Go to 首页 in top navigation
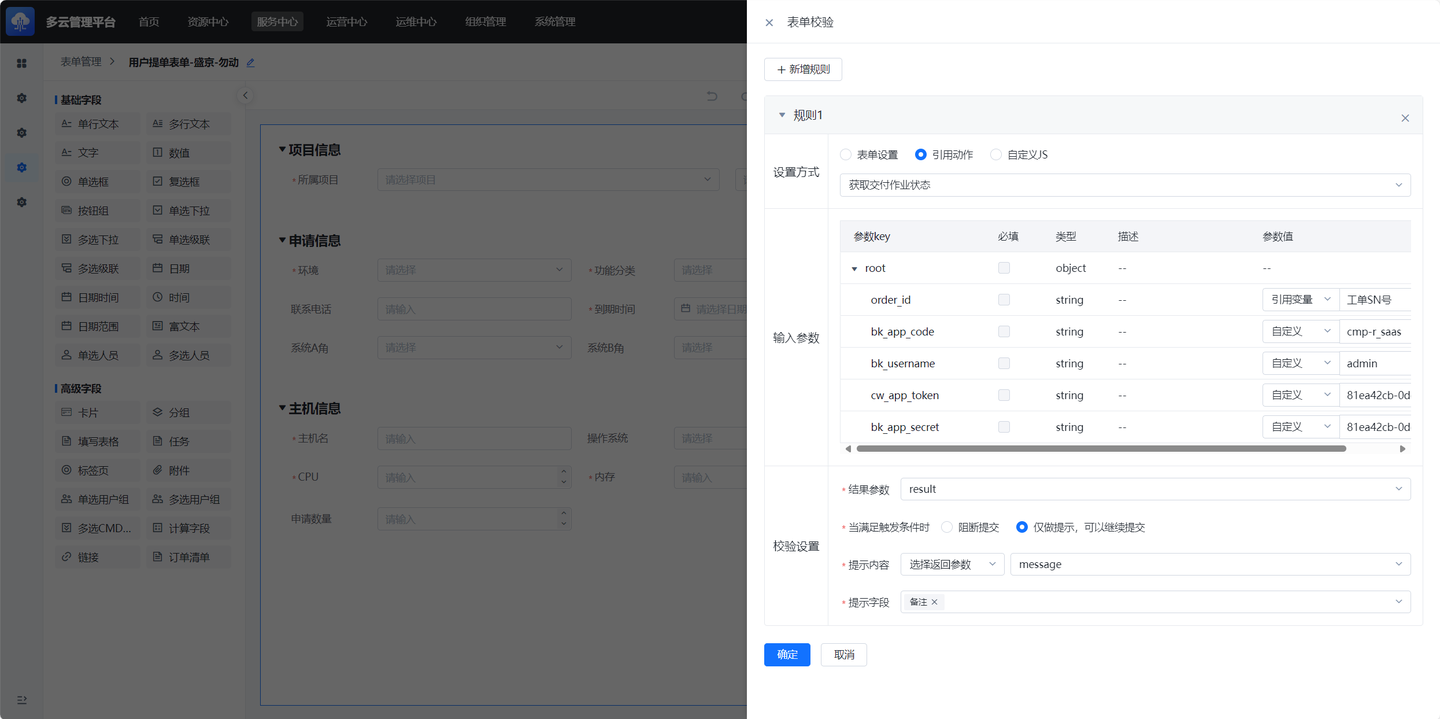 pyautogui.click(x=148, y=22)
